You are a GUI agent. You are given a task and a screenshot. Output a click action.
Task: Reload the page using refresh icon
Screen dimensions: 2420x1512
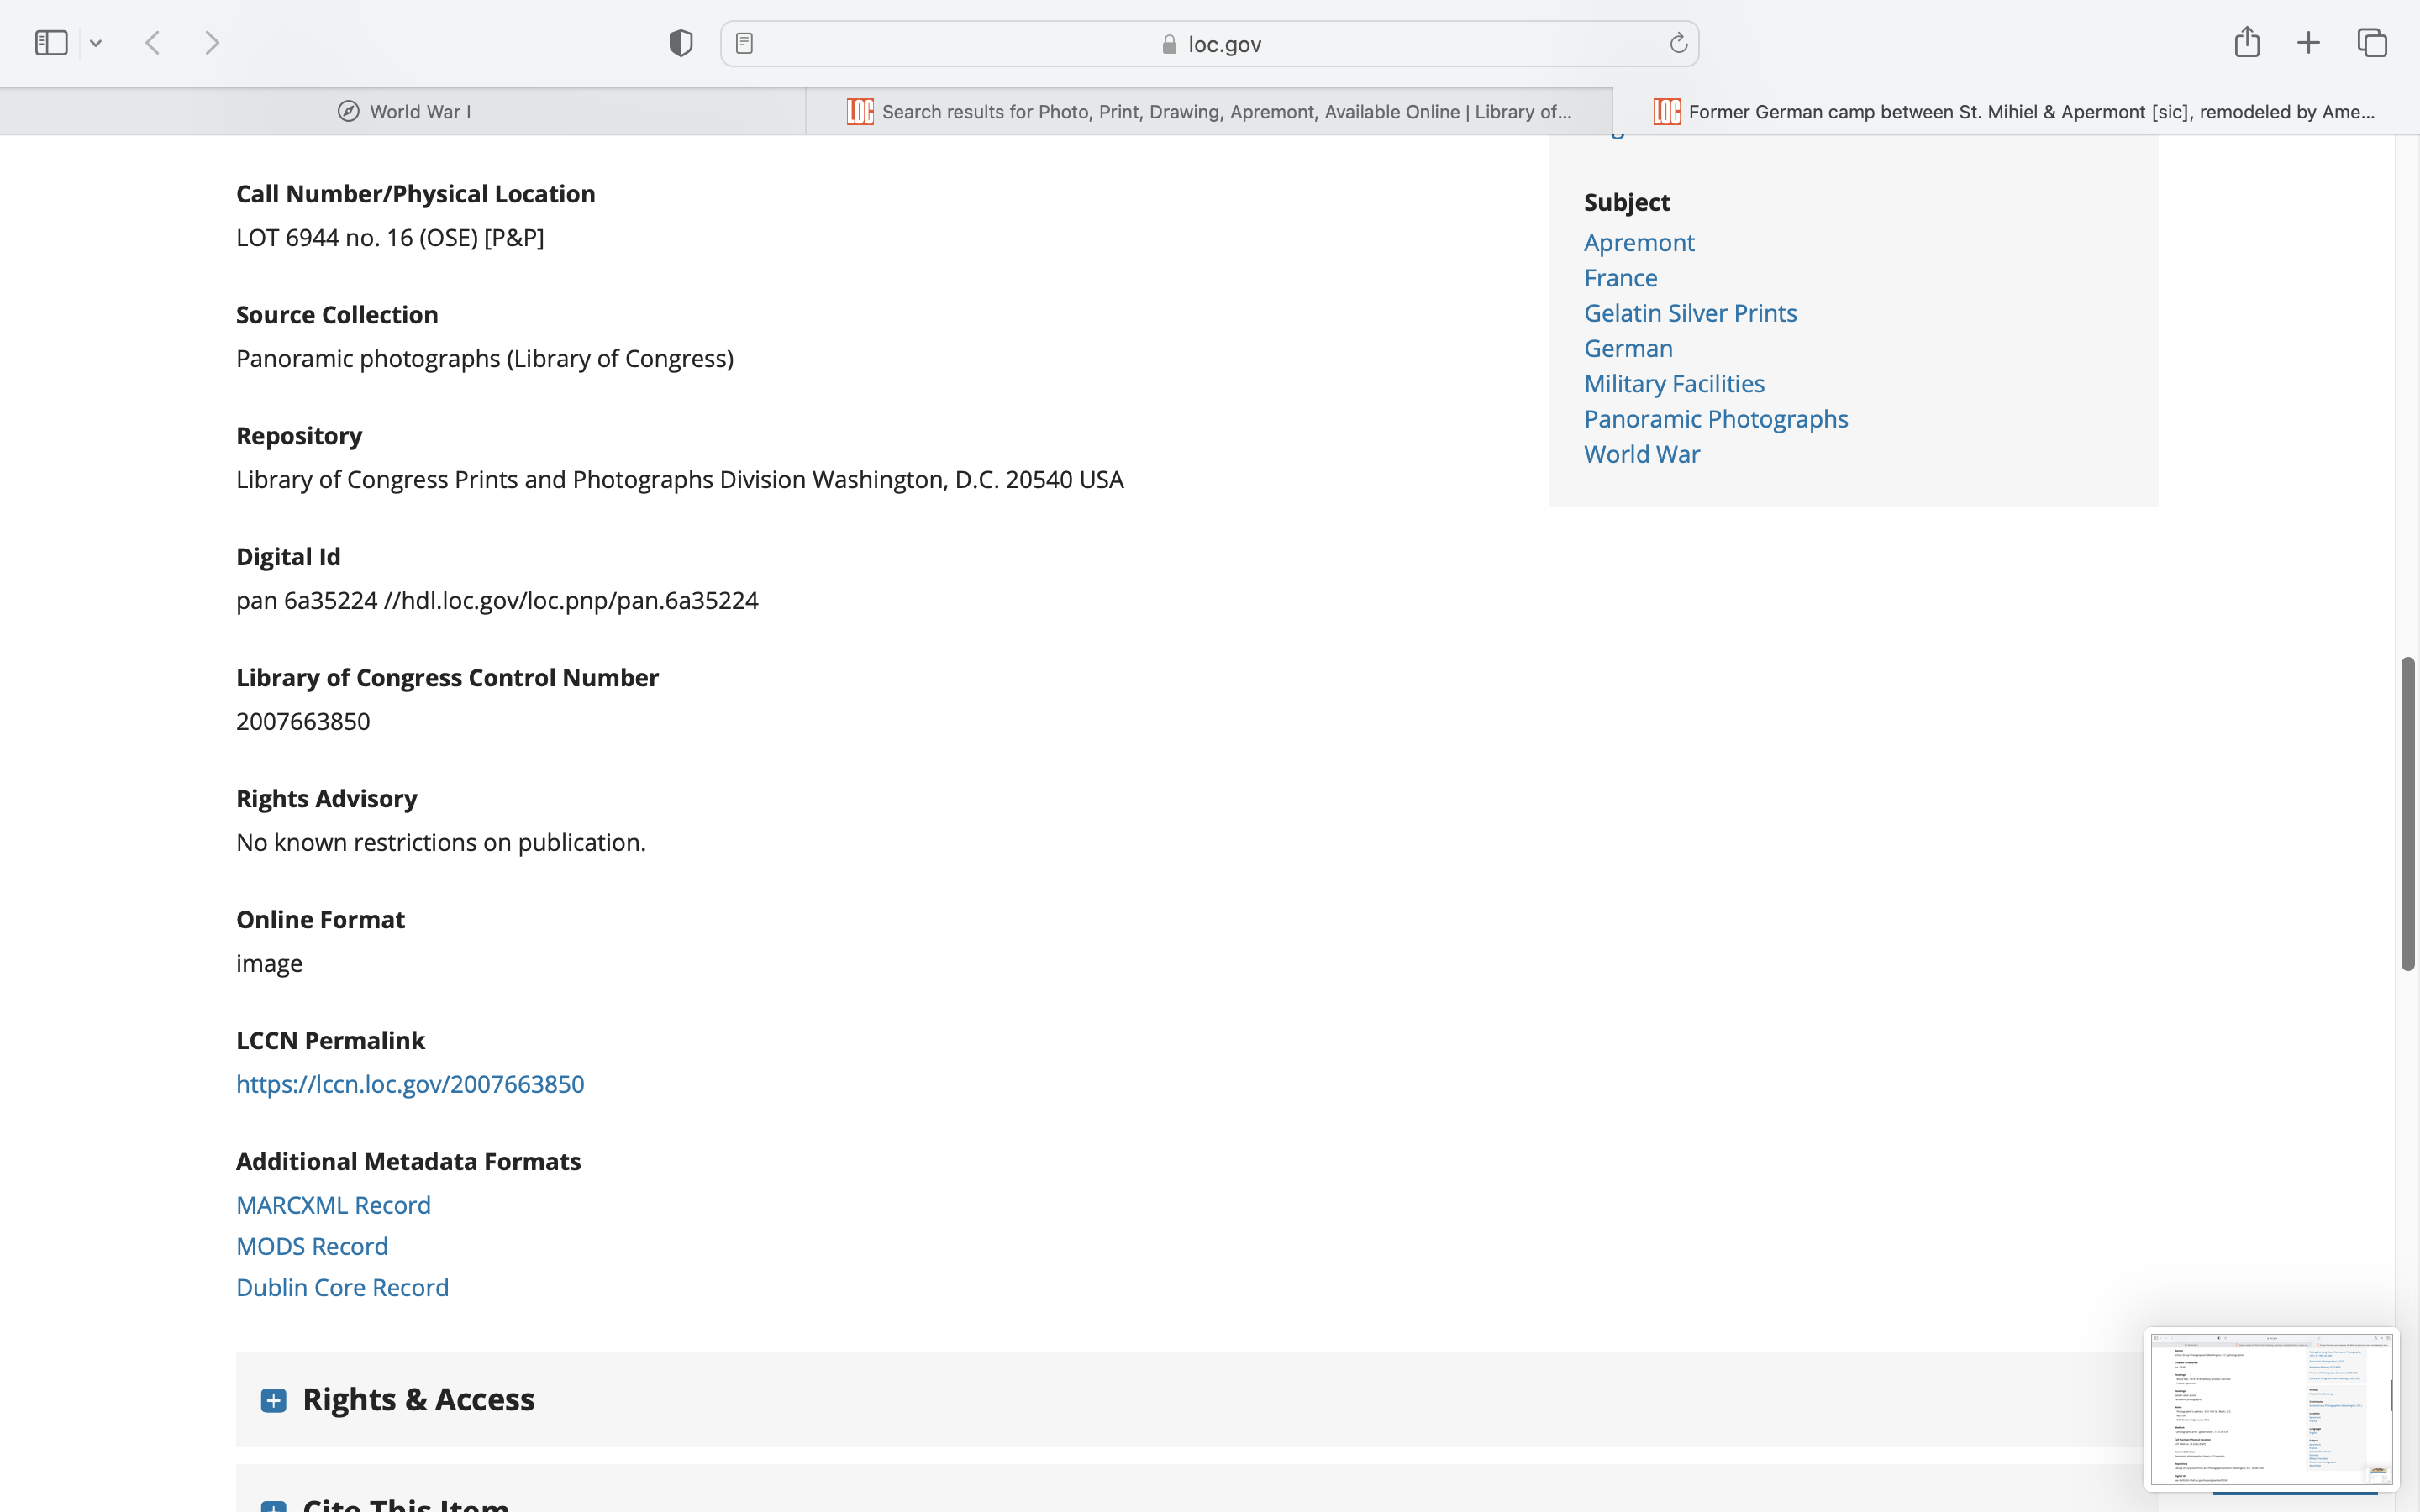tap(1678, 43)
